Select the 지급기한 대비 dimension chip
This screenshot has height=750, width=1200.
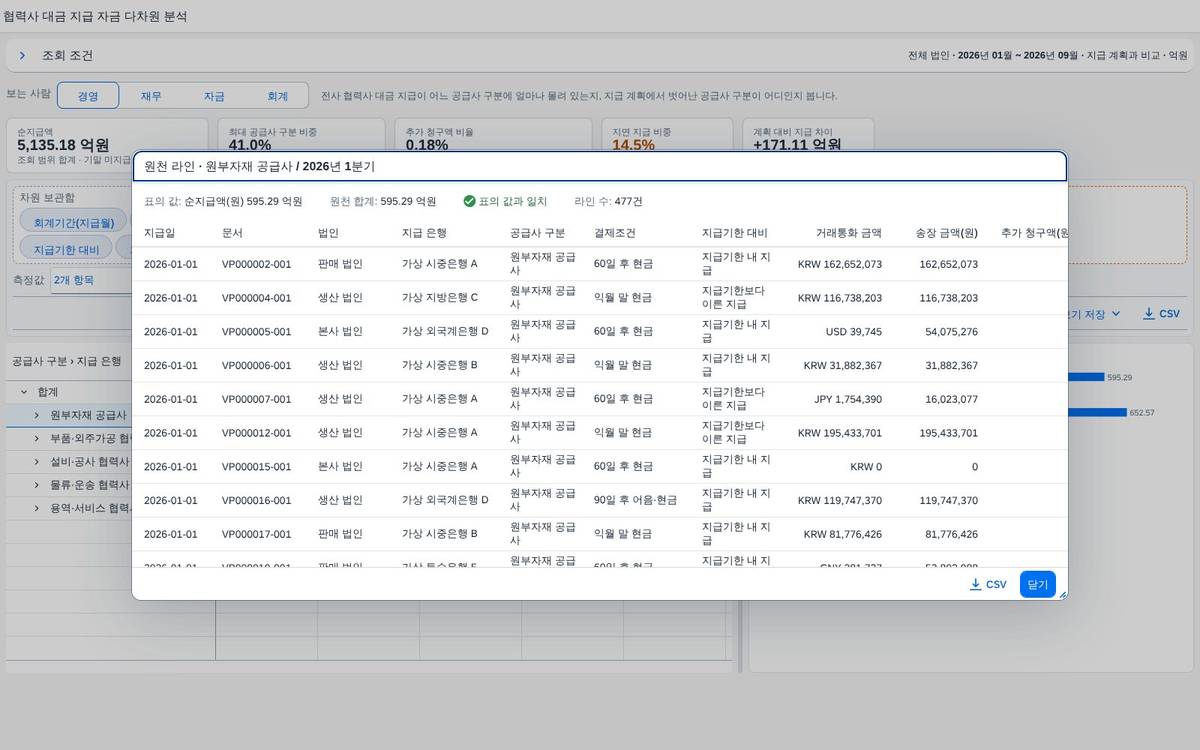pyautogui.click(x=66, y=249)
